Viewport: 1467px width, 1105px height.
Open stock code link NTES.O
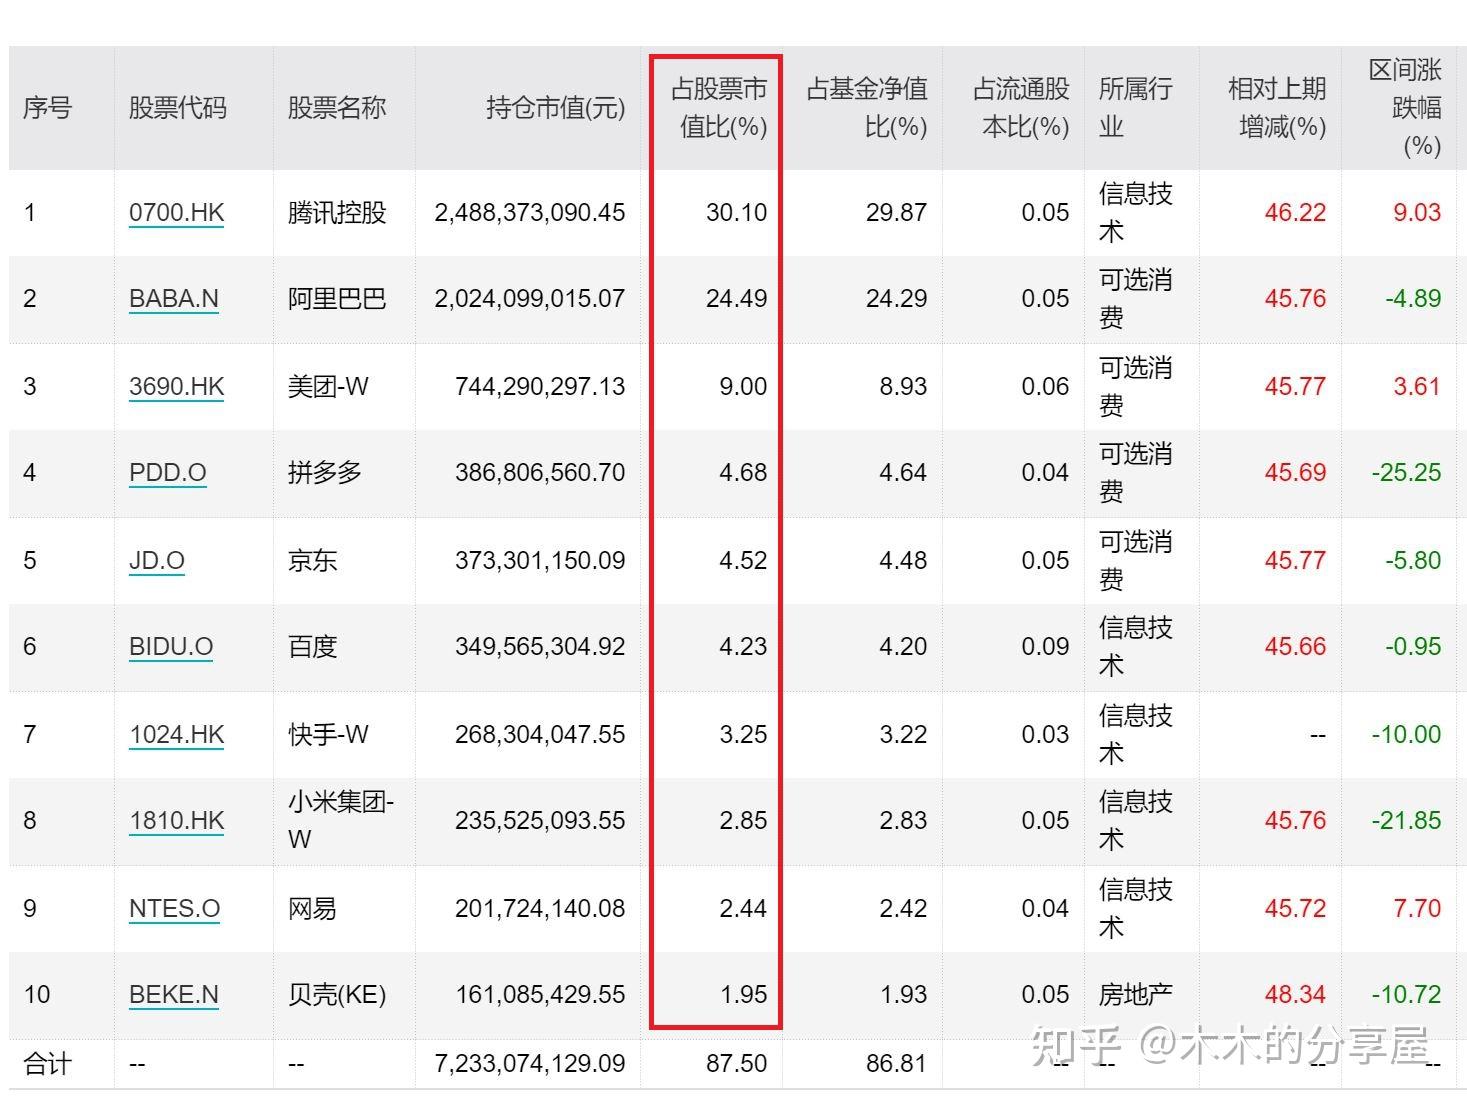point(174,908)
